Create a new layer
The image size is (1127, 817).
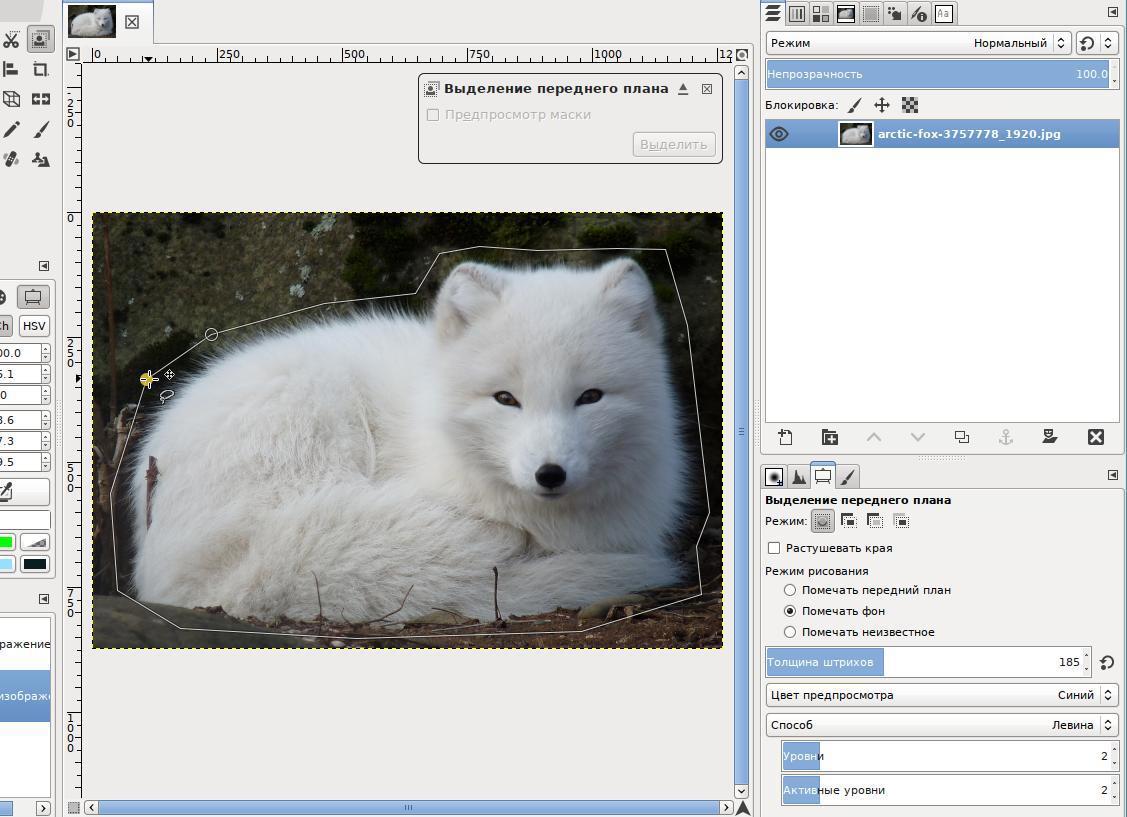785,437
